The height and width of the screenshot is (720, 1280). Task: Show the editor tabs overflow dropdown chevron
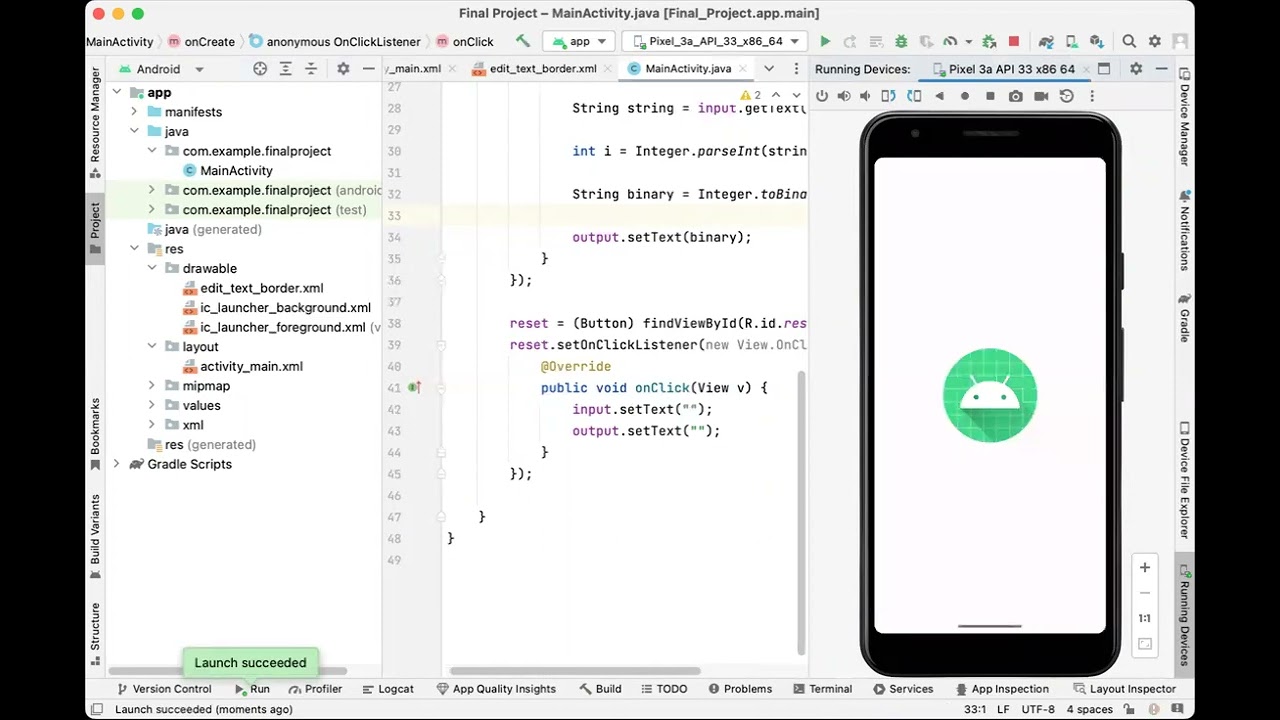769,69
